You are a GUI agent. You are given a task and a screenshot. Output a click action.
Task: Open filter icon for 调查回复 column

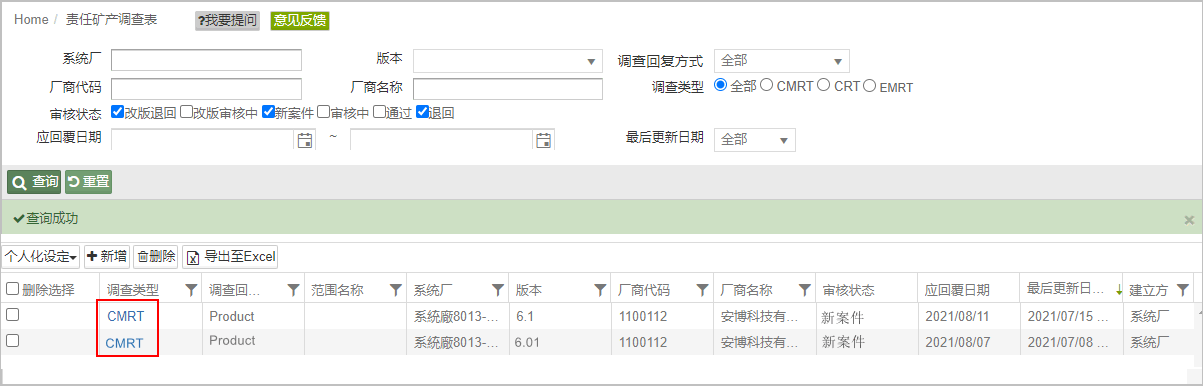pos(293,290)
